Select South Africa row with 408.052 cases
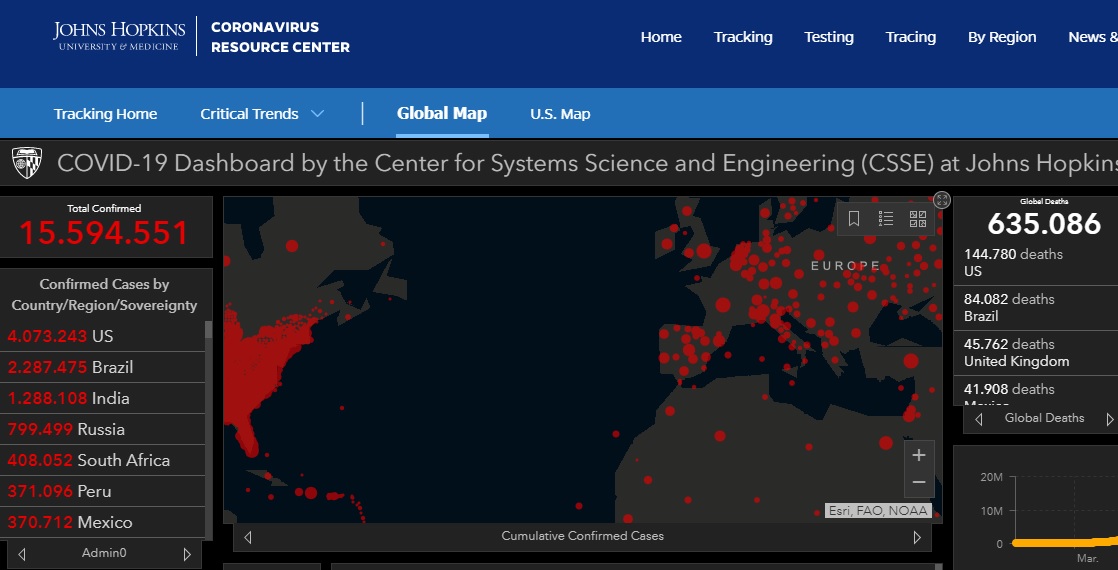1118x570 pixels. tap(102, 460)
